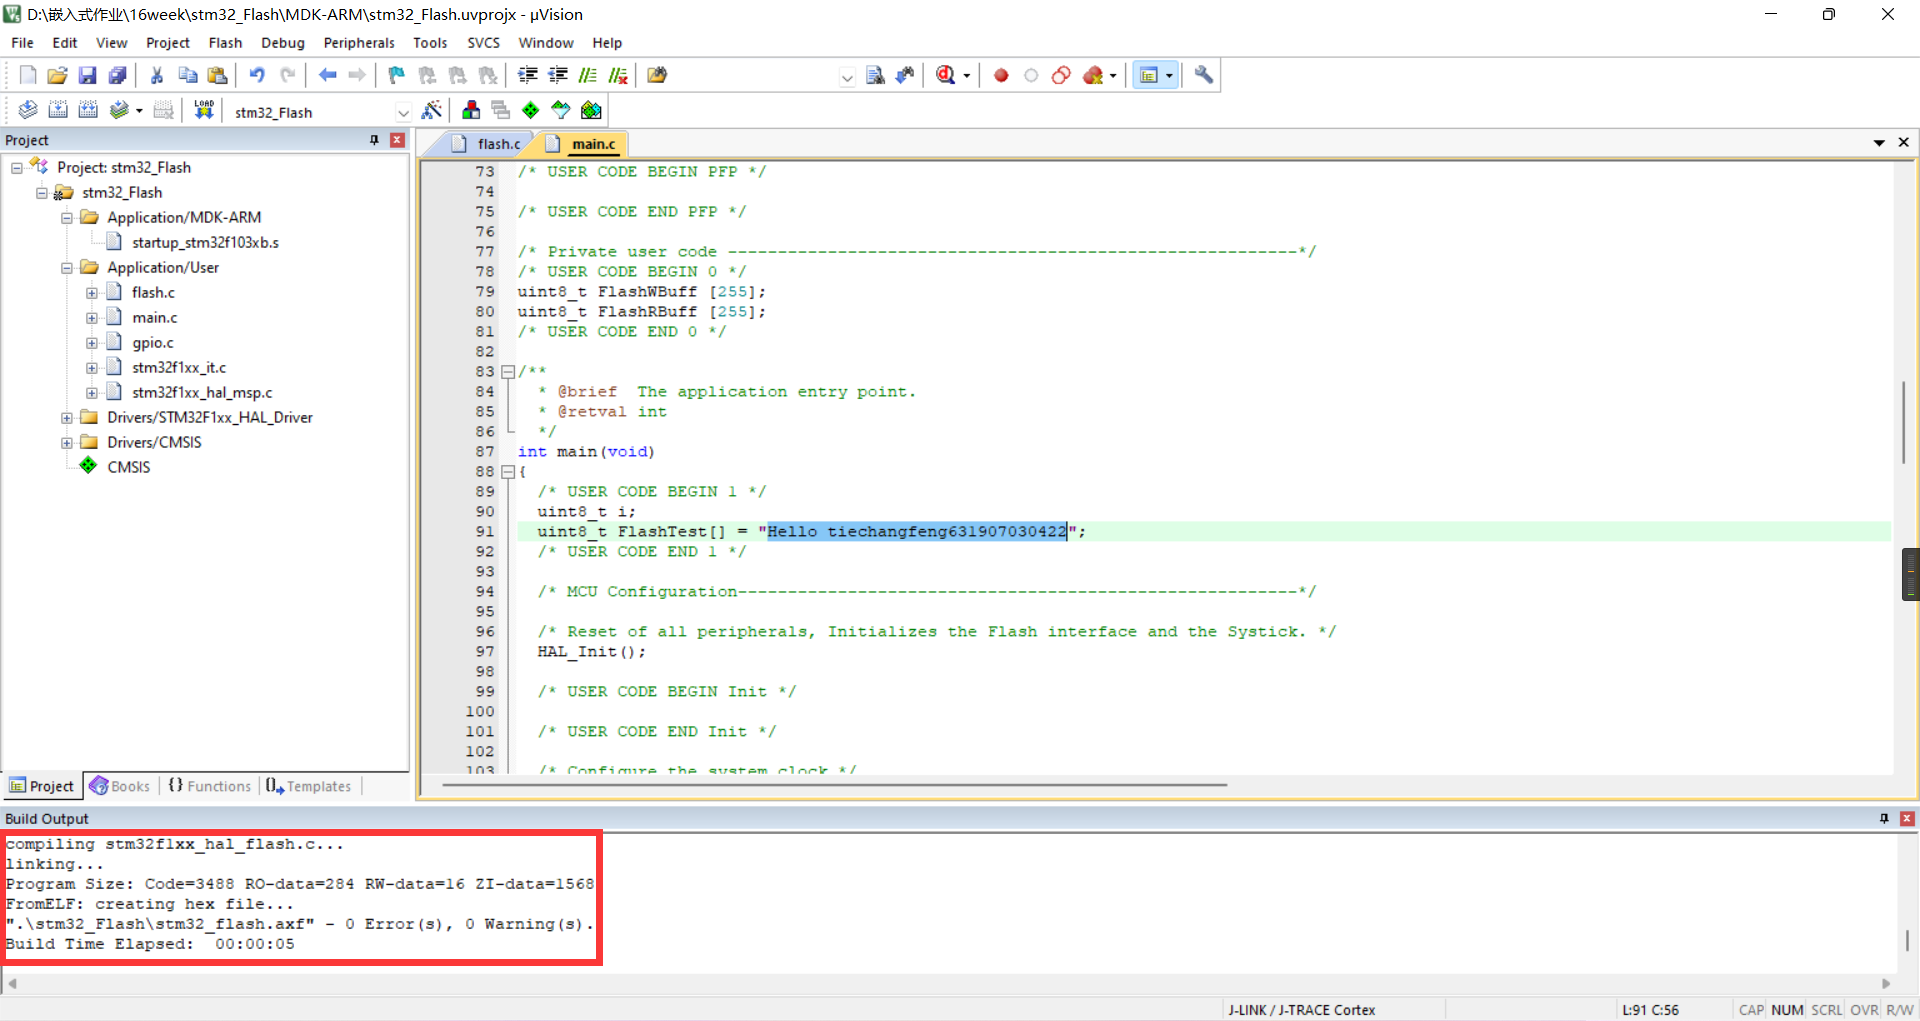Click the editor vertical scrollbar thumb
Image resolution: width=1920 pixels, height=1021 pixels.
tap(1903, 422)
